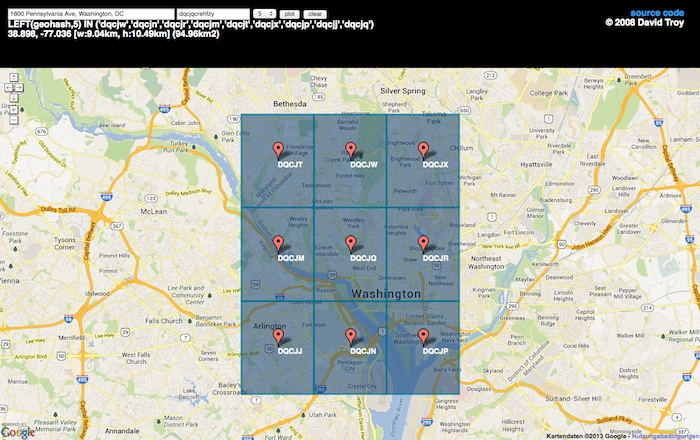Click the DQCJT map marker pin

tap(278, 151)
